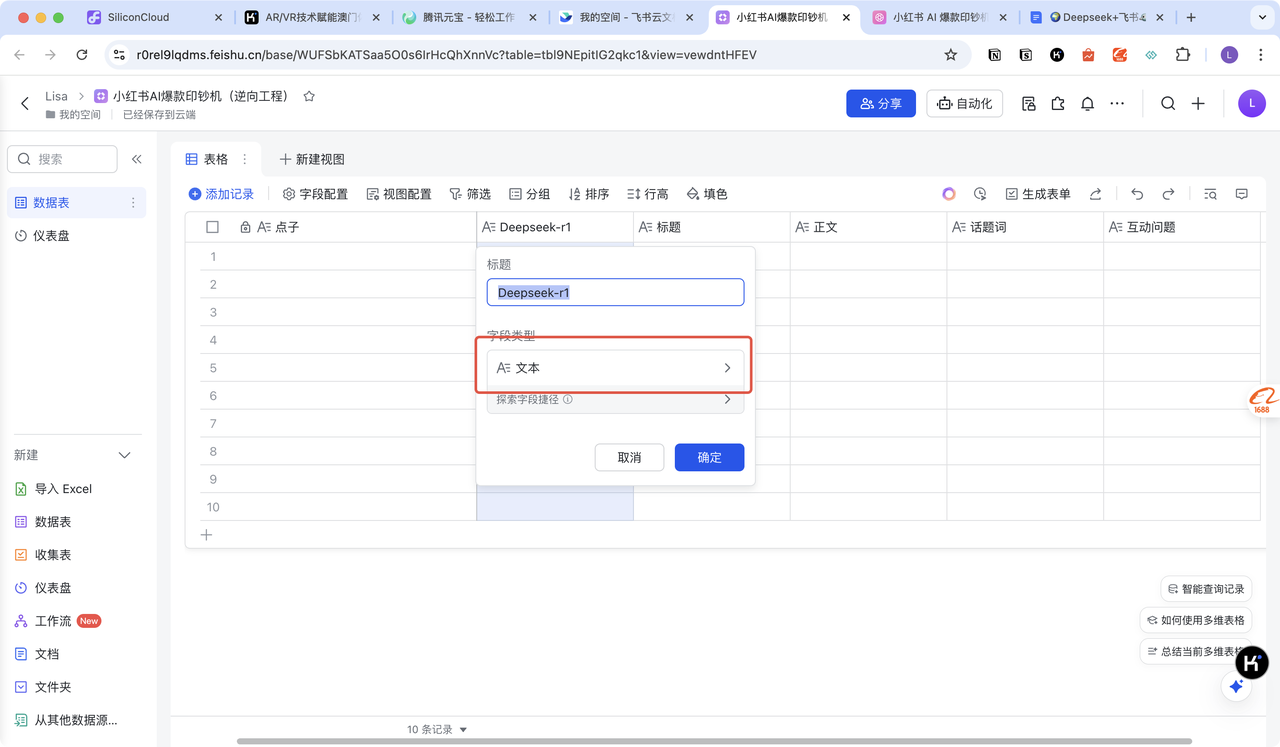Viewport: 1280px width, 747px height.
Task: Expand 探索字段捷径 option
Action: tap(615, 400)
